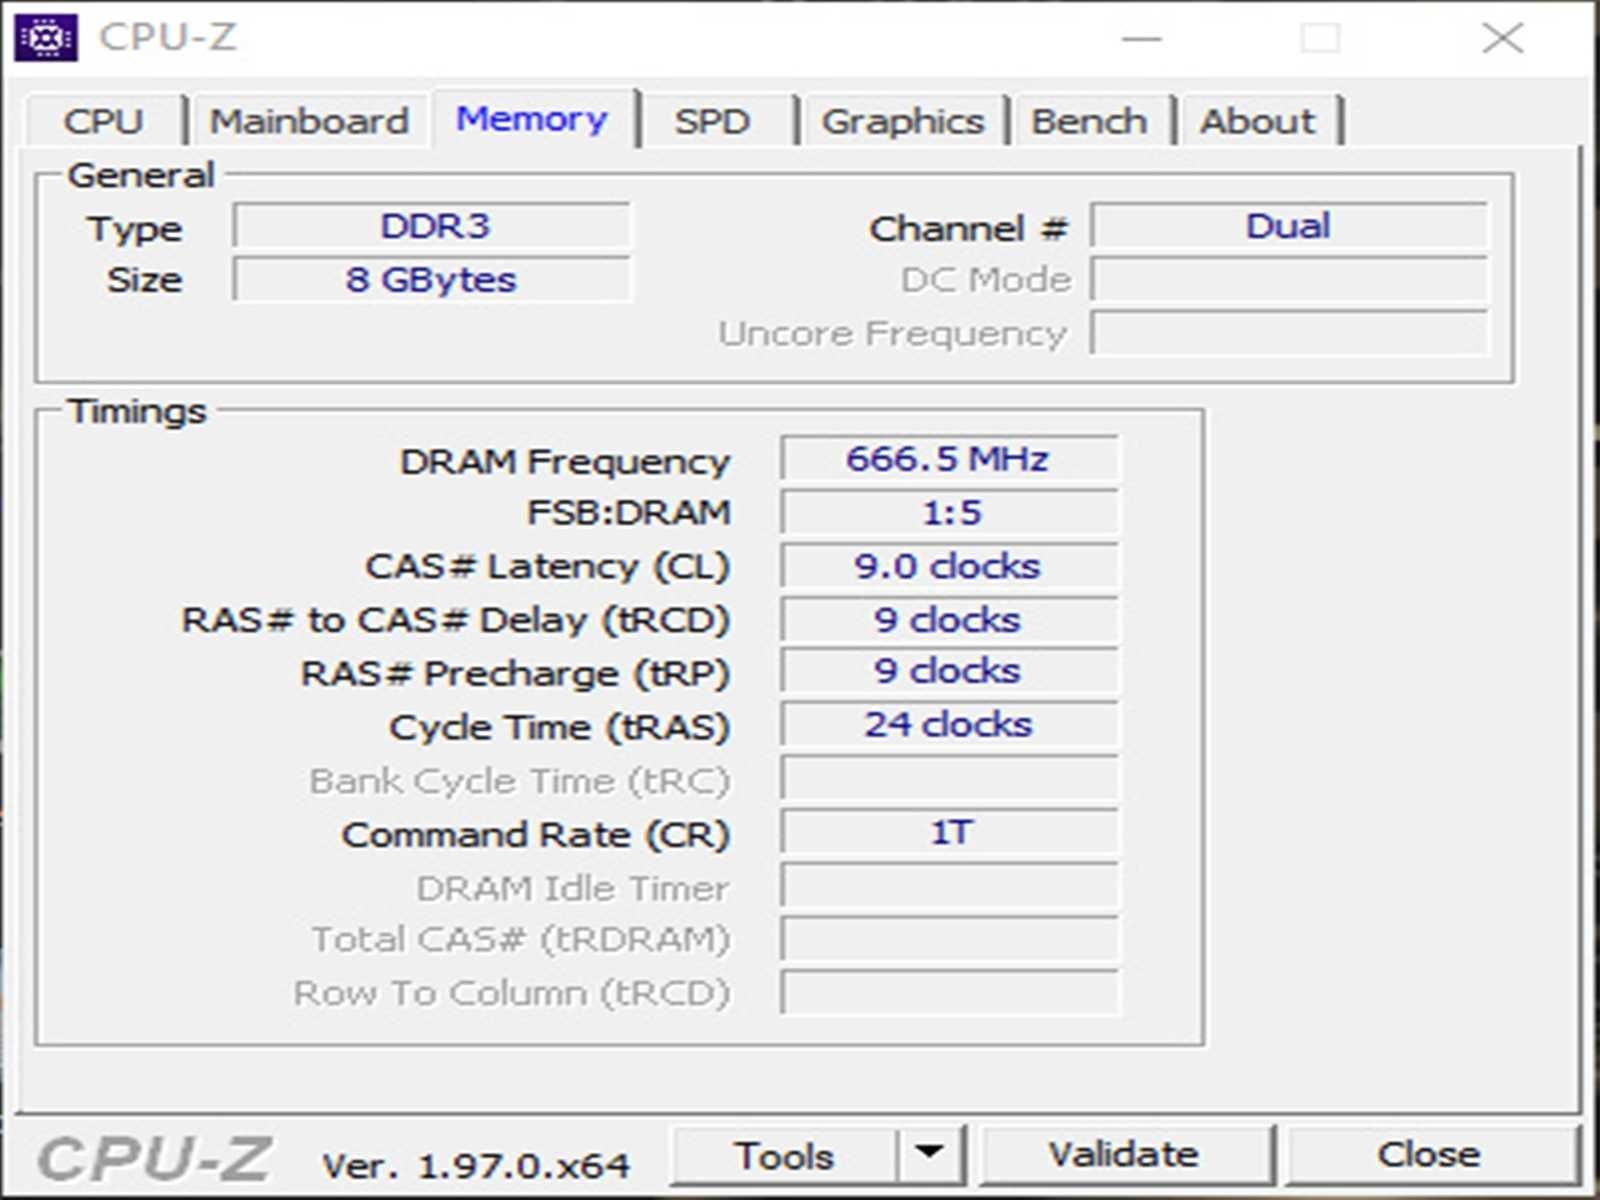Select the Memory tab

click(532, 119)
